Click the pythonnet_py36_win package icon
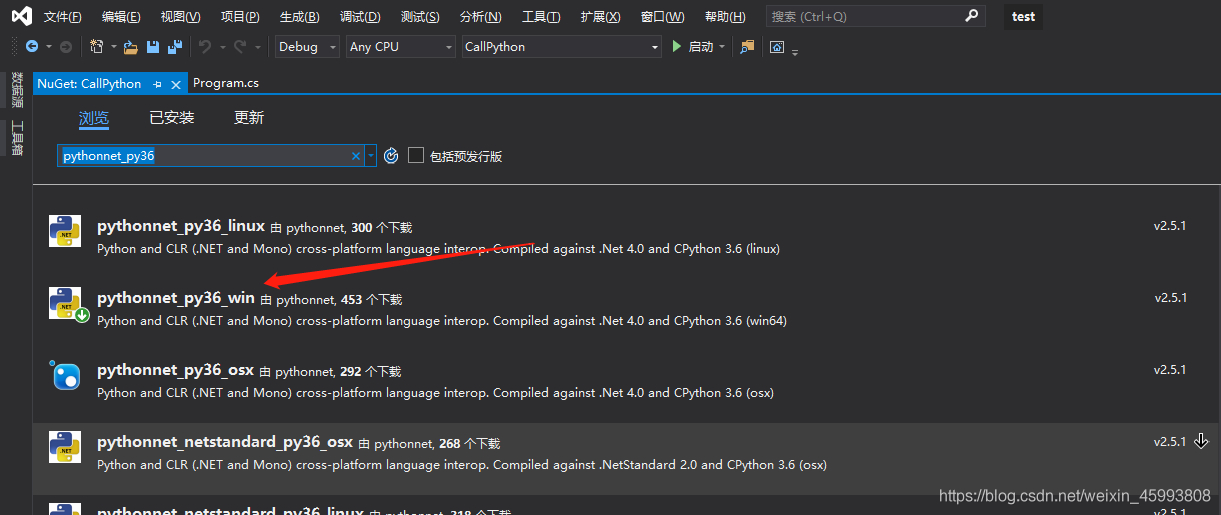 click(67, 303)
